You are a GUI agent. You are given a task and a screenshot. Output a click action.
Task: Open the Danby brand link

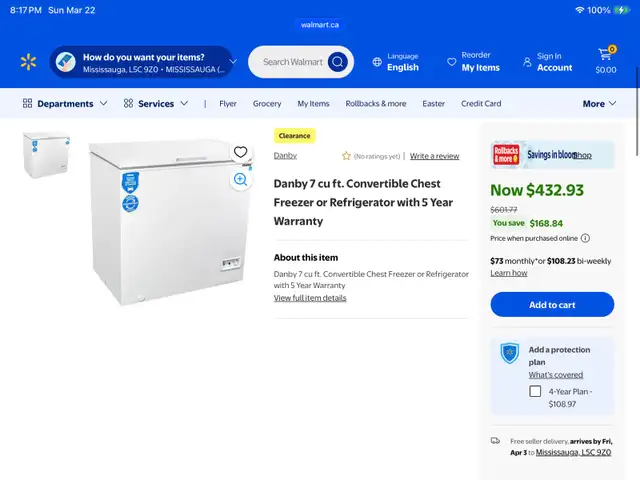[x=285, y=156]
